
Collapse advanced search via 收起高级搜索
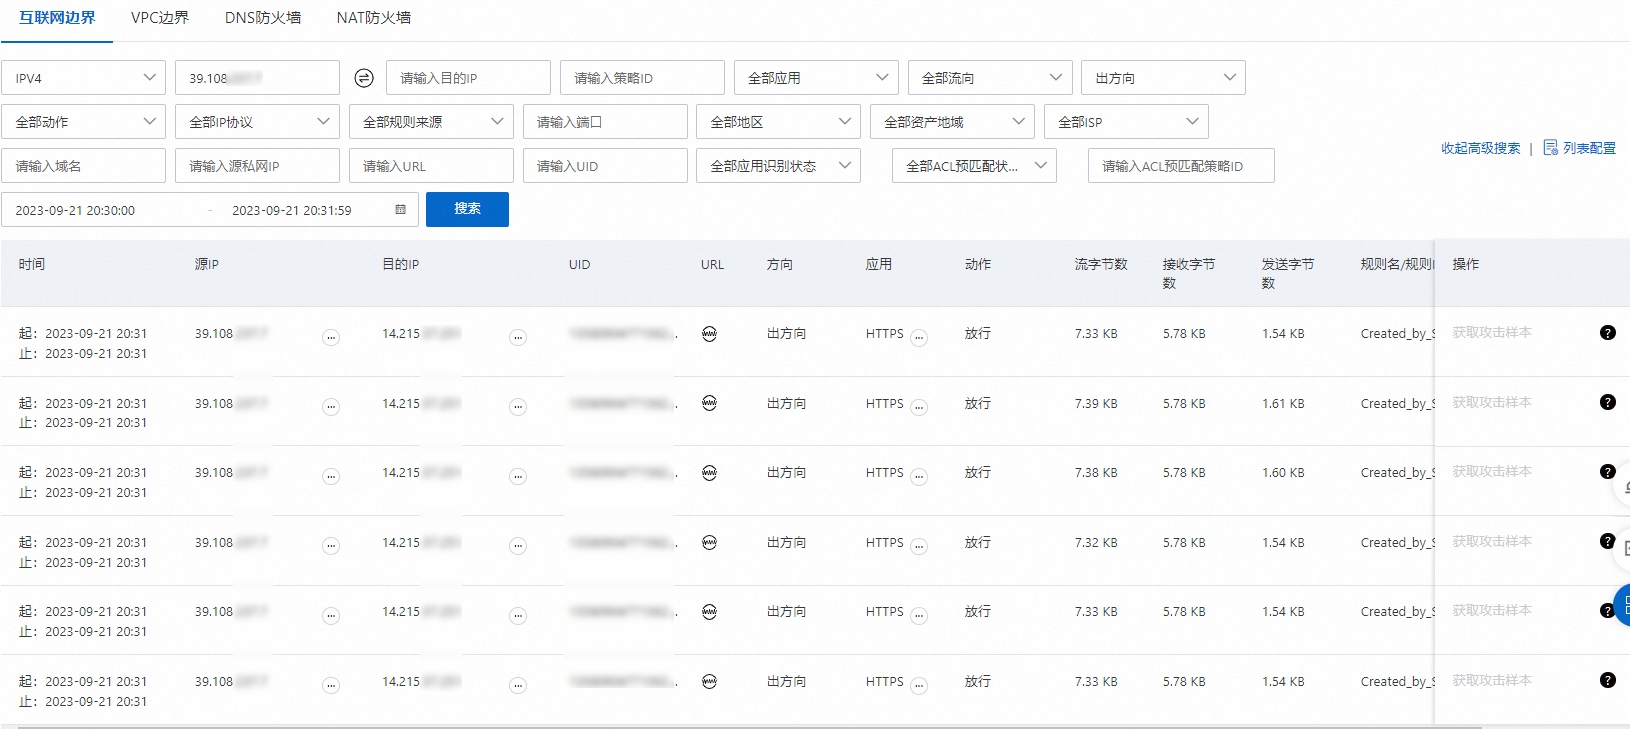click(x=1480, y=148)
